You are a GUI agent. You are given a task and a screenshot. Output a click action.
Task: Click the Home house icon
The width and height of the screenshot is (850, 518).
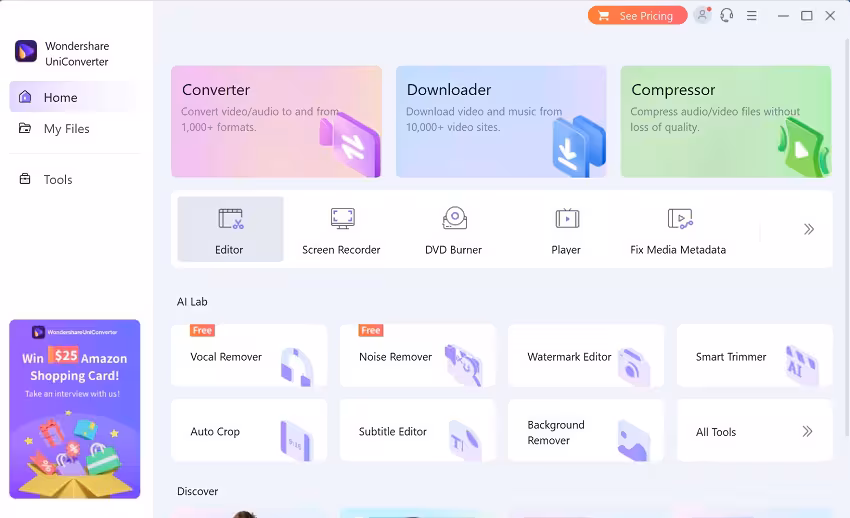25,97
